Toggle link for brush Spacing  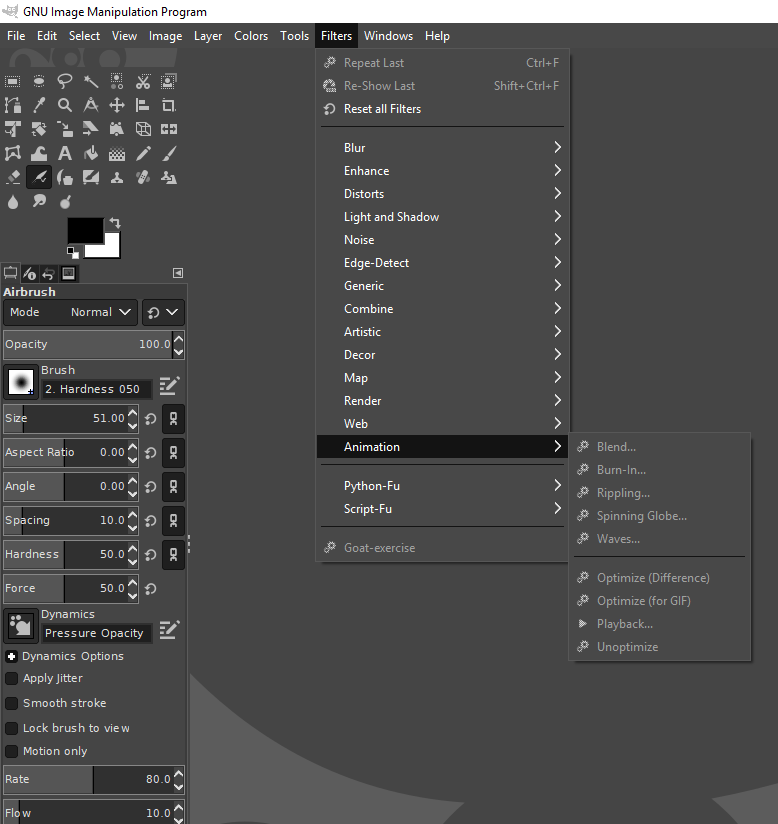coord(173,521)
